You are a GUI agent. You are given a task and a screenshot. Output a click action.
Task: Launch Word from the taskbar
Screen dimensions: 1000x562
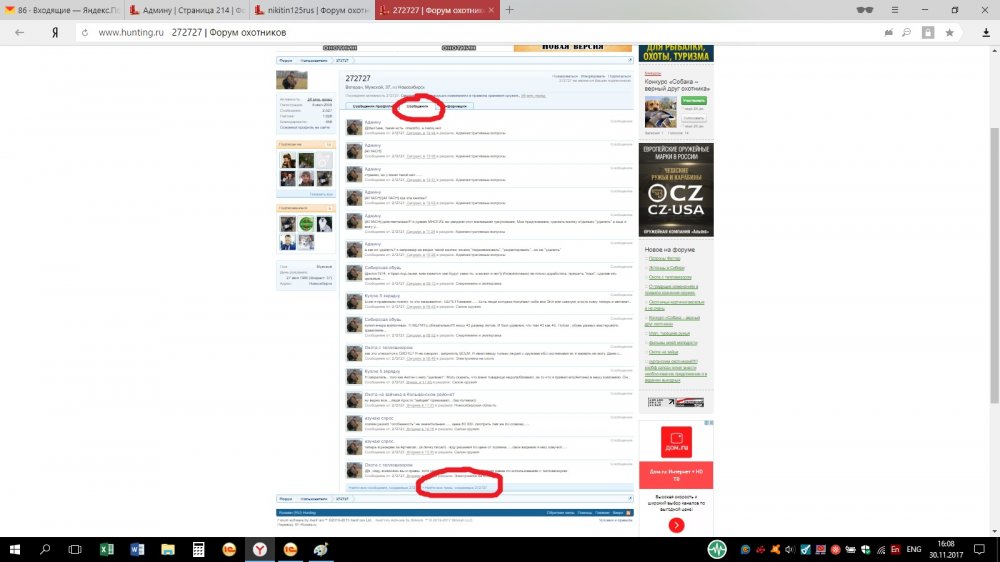[x=137, y=549]
